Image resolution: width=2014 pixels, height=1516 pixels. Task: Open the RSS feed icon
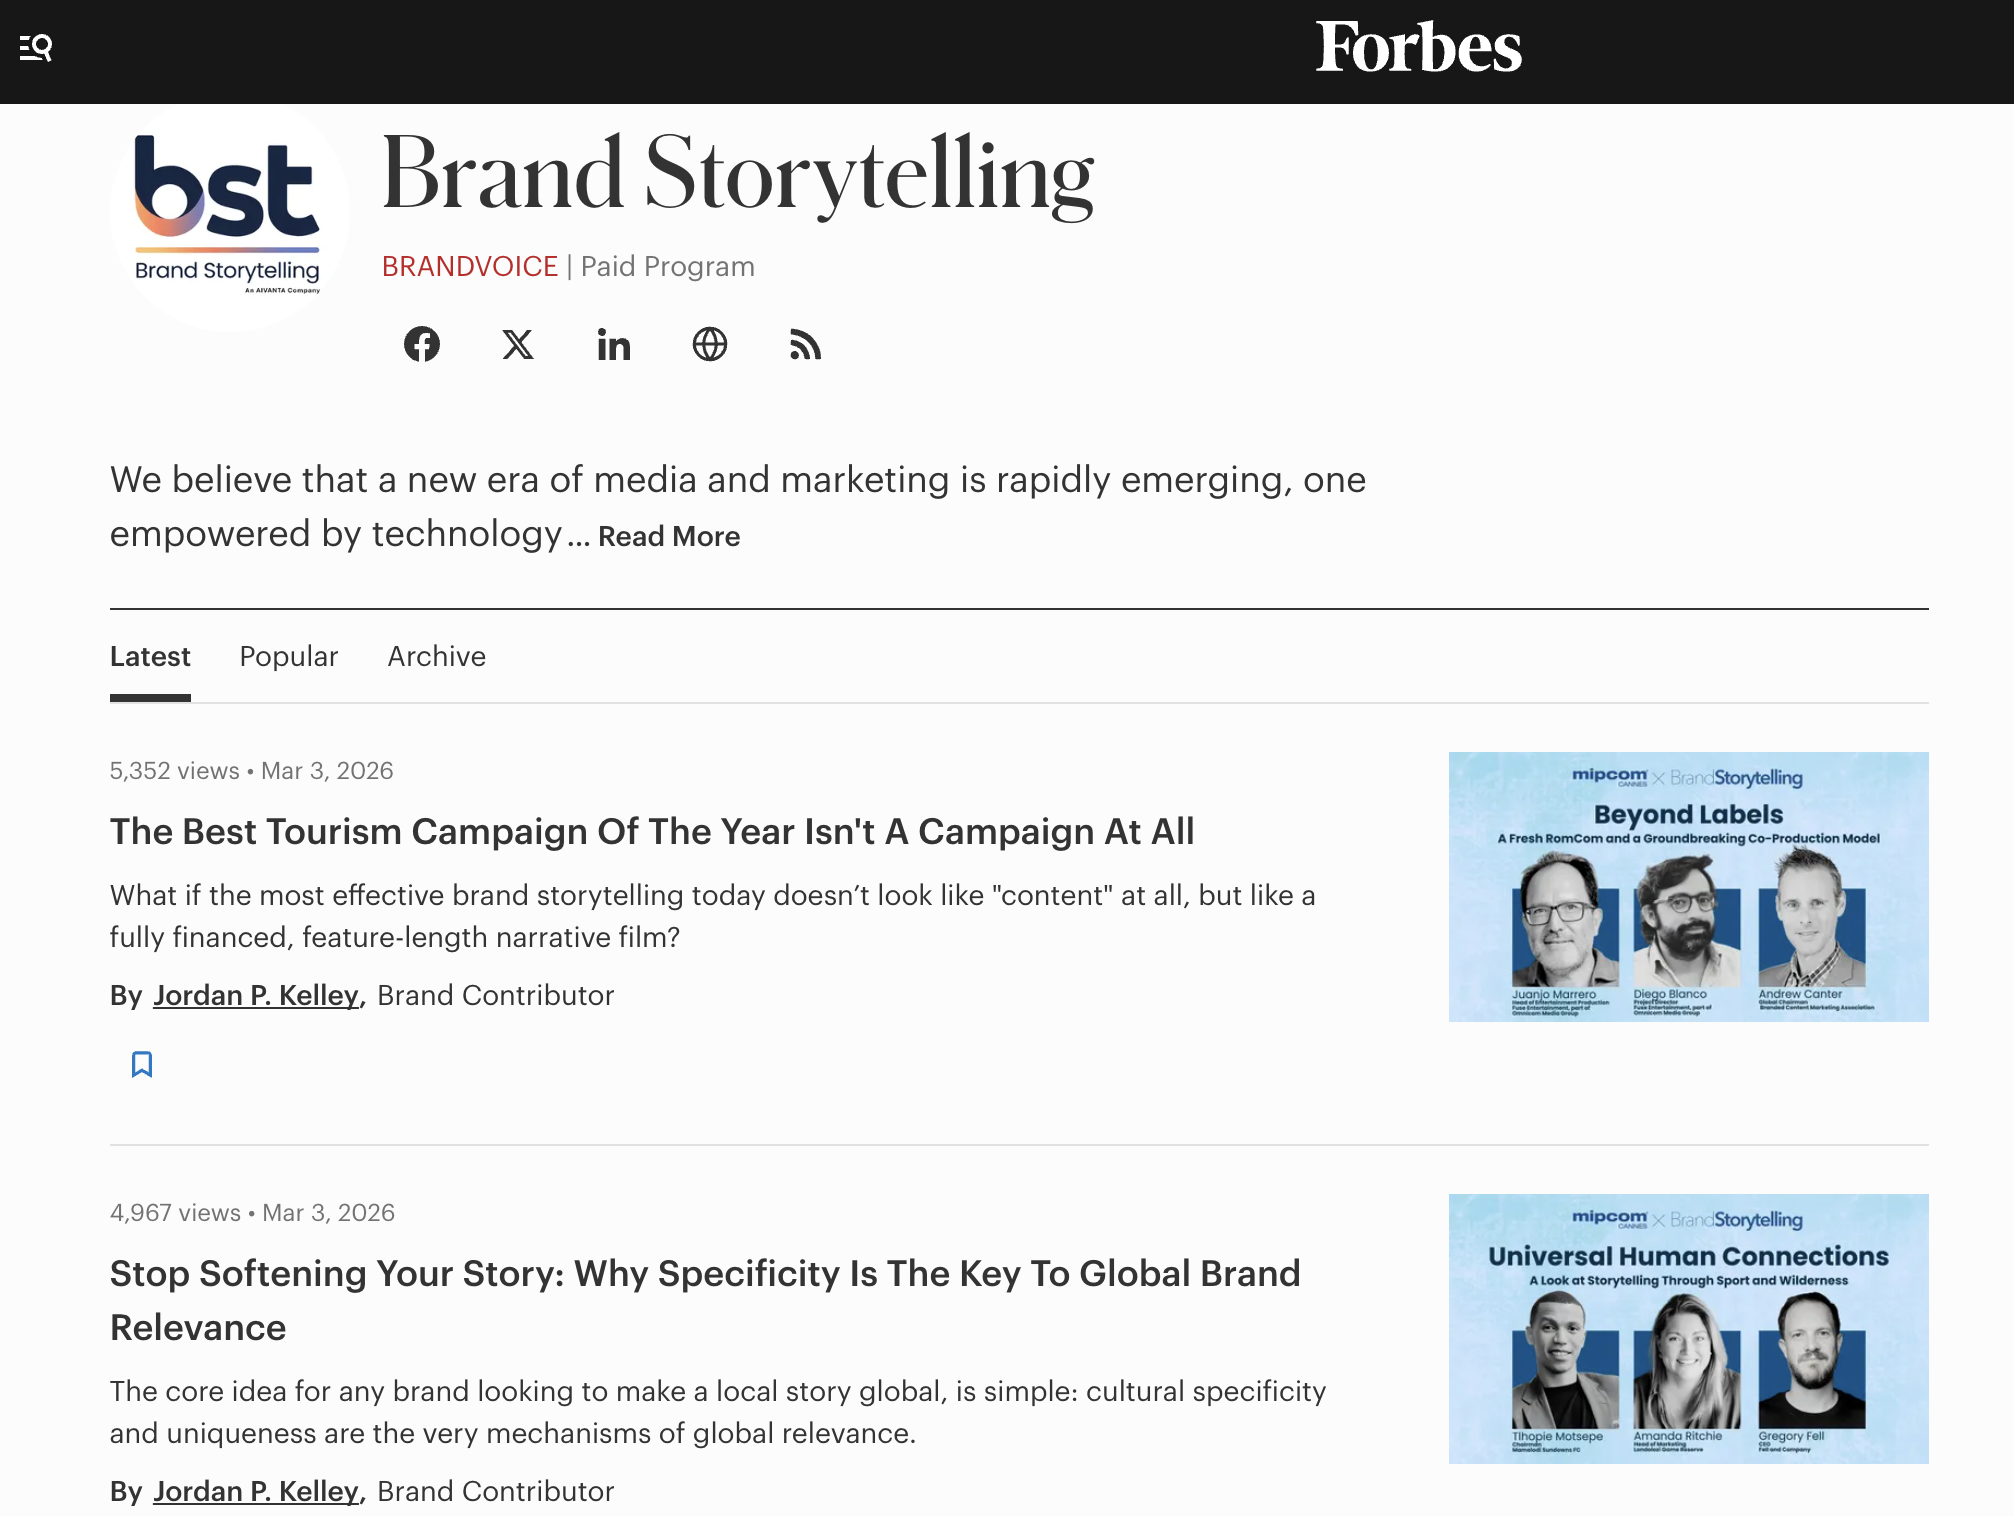tap(805, 345)
